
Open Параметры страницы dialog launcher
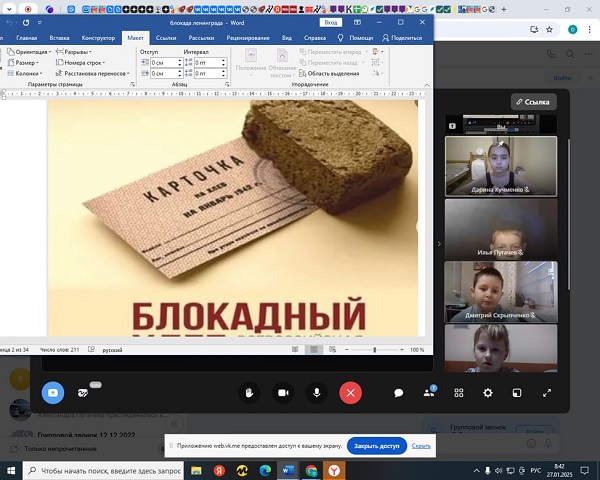tap(133, 84)
